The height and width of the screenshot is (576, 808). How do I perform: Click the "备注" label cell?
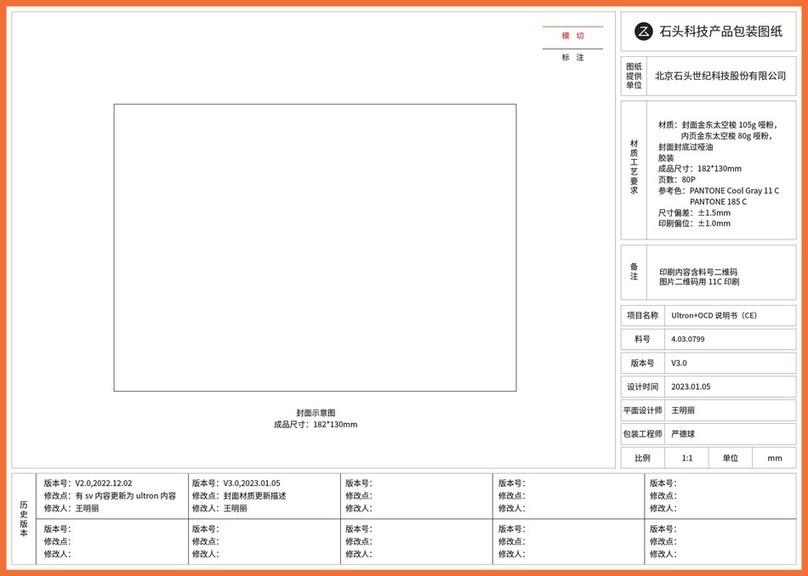(x=634, y=272)
